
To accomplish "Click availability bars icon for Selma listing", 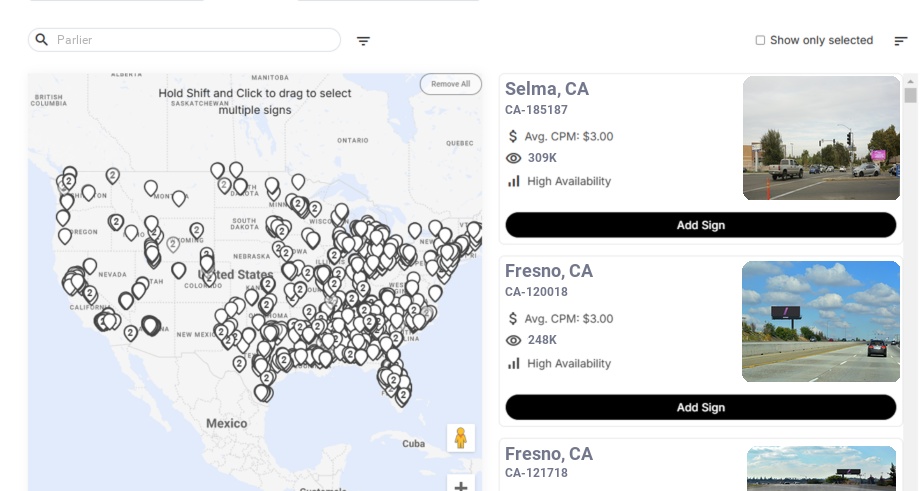I will pos(514,181).
